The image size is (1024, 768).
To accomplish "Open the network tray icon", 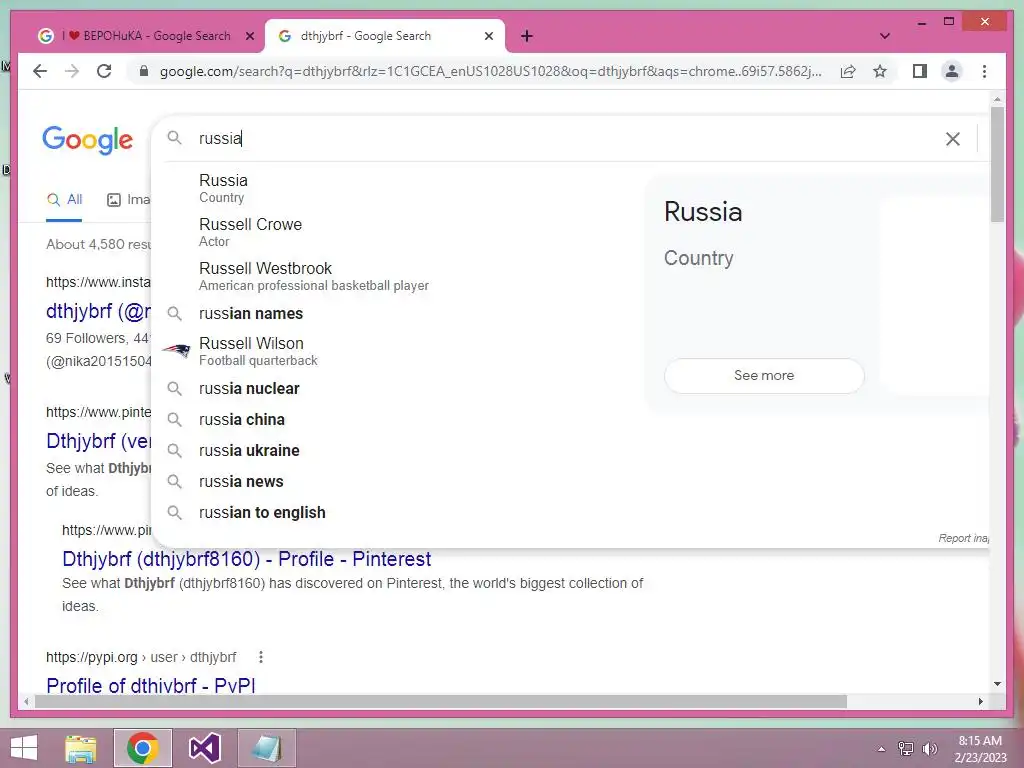I will tap(905, 748).
